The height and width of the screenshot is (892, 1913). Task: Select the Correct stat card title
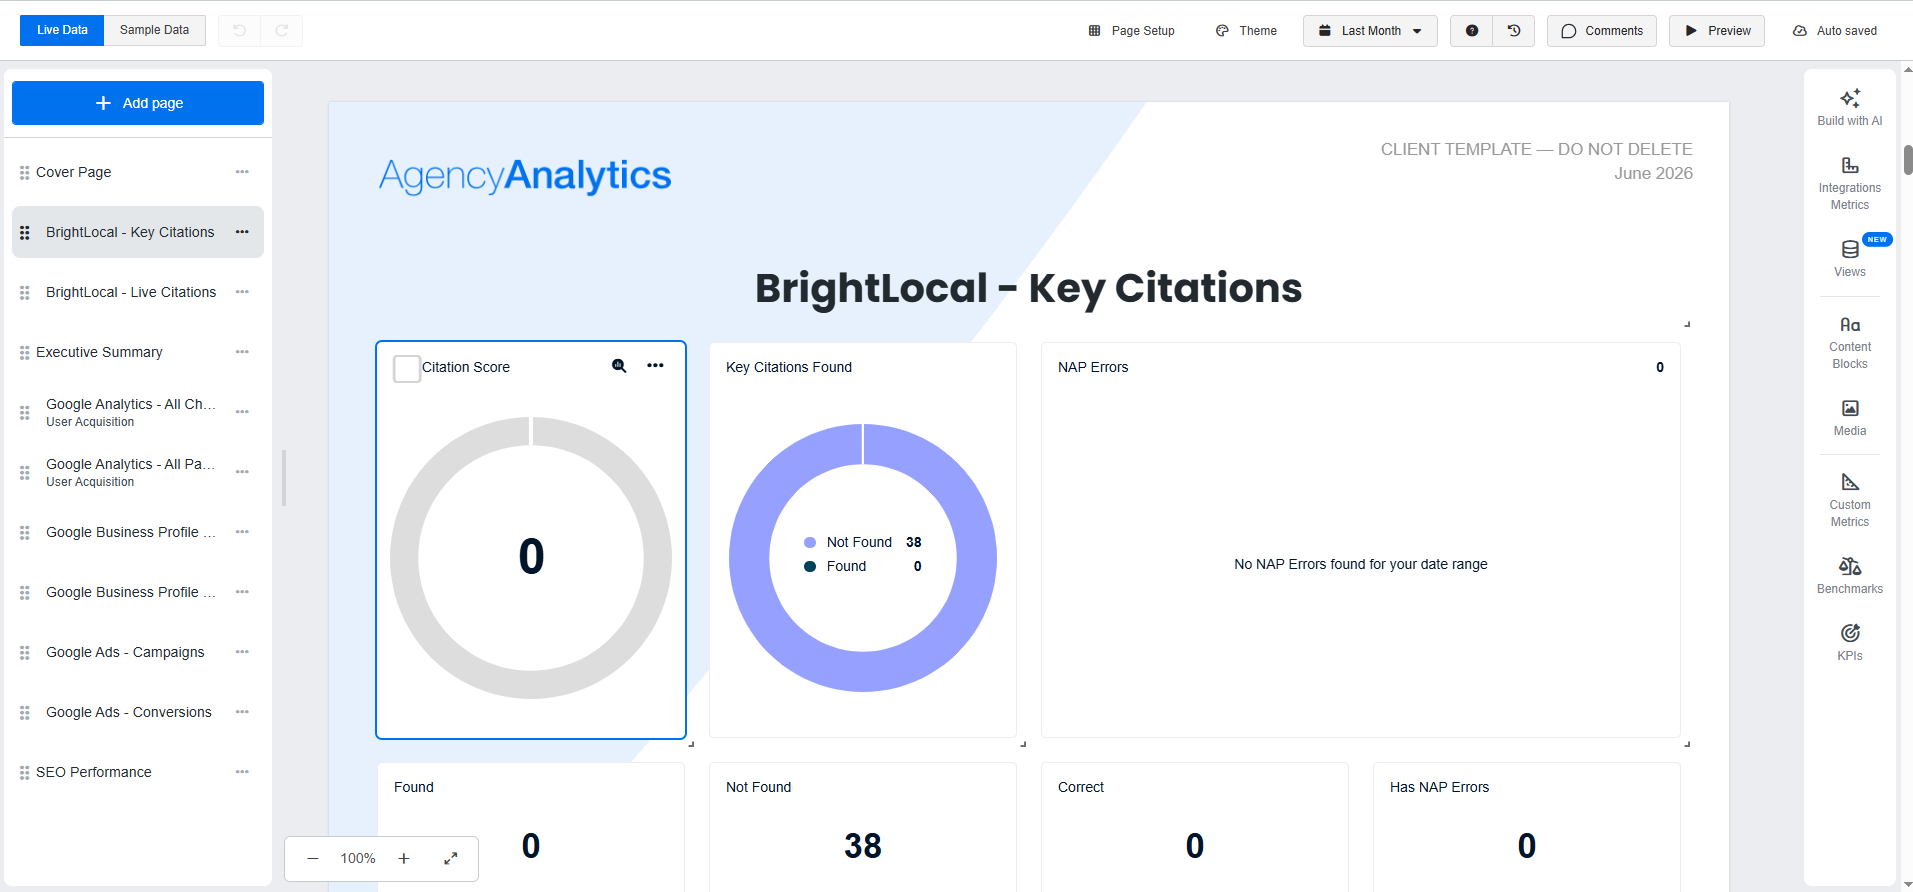[x=1081, y=787]
